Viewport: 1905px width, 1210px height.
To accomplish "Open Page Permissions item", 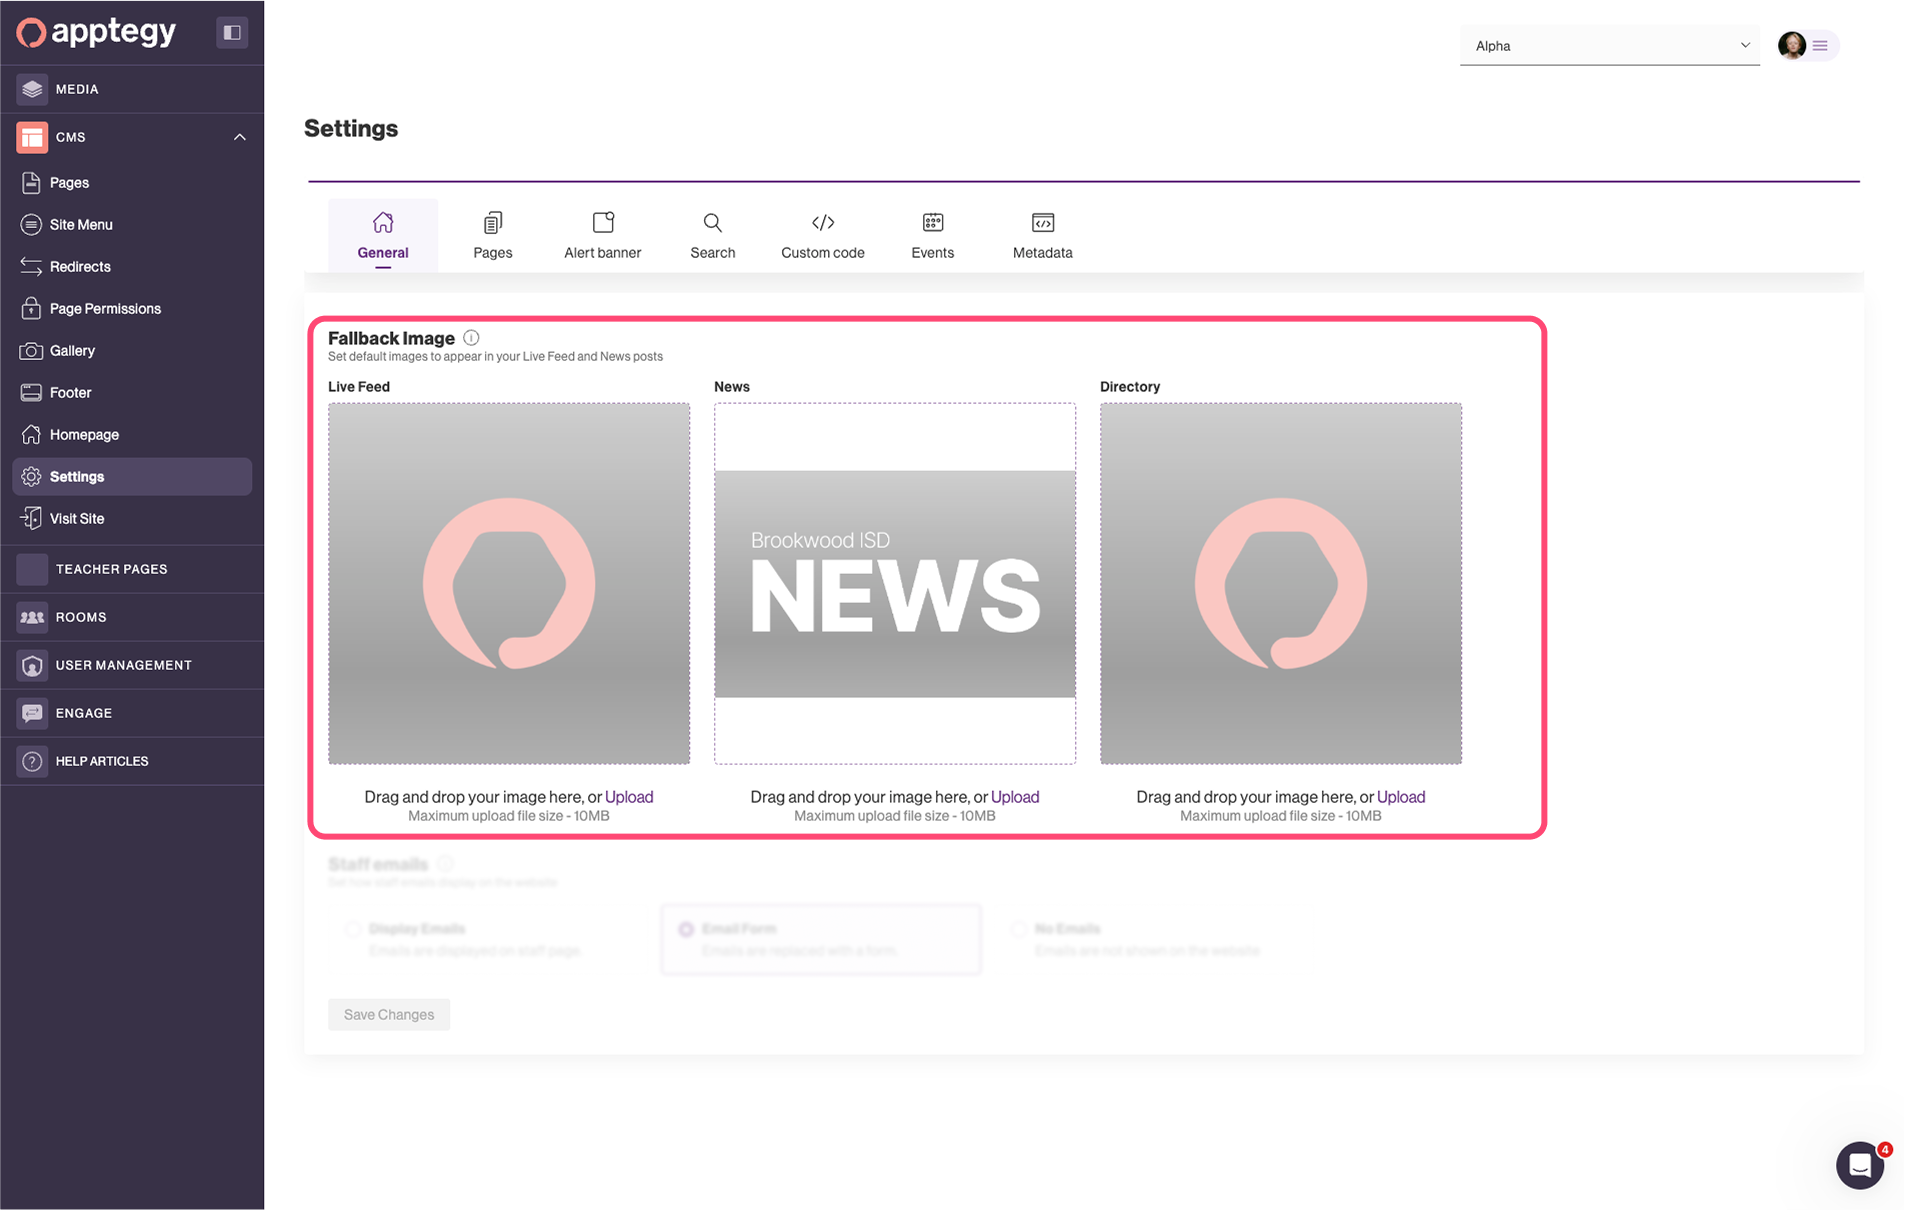I will pyautogui.click(x=132, y=309).
